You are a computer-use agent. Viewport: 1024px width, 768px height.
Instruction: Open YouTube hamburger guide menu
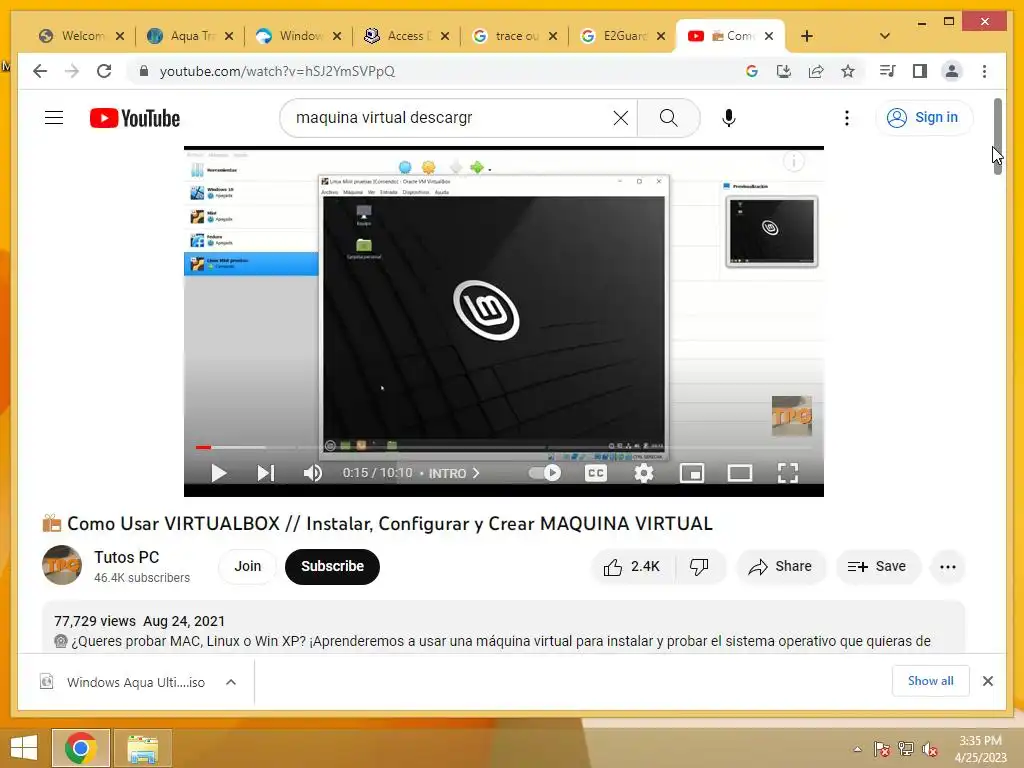click(x=54, y=118)
